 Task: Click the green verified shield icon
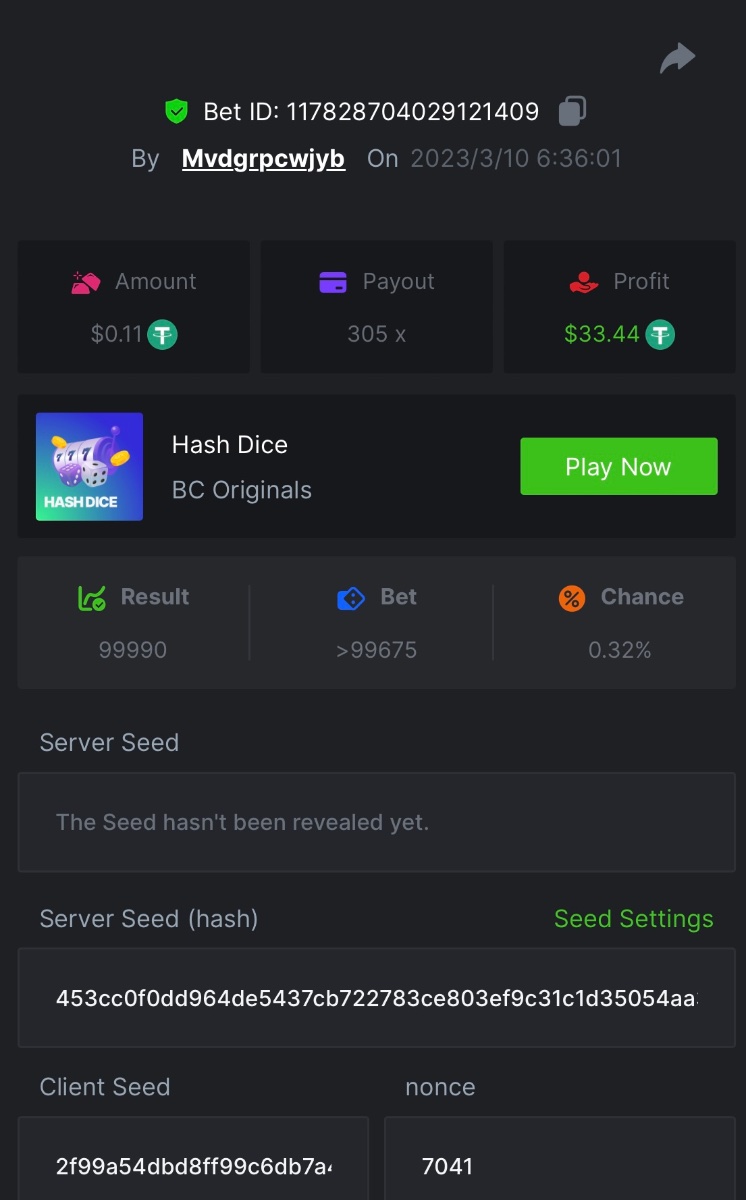point(177,111)
